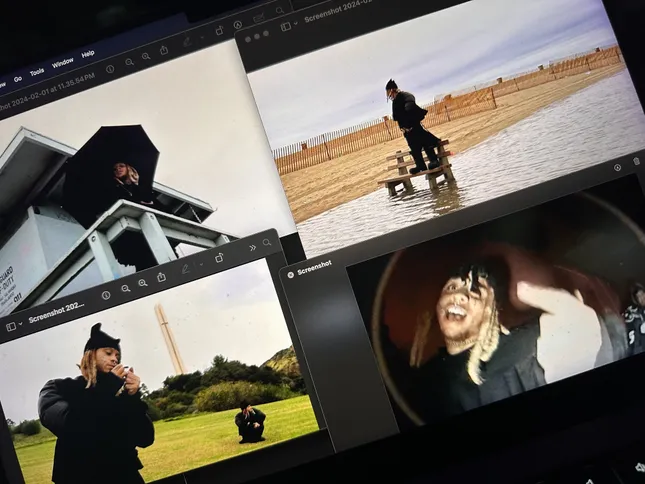Click the Info inspector icon in the back Preview window
This screenshot has height=484, width=645.
pos(110,69)
